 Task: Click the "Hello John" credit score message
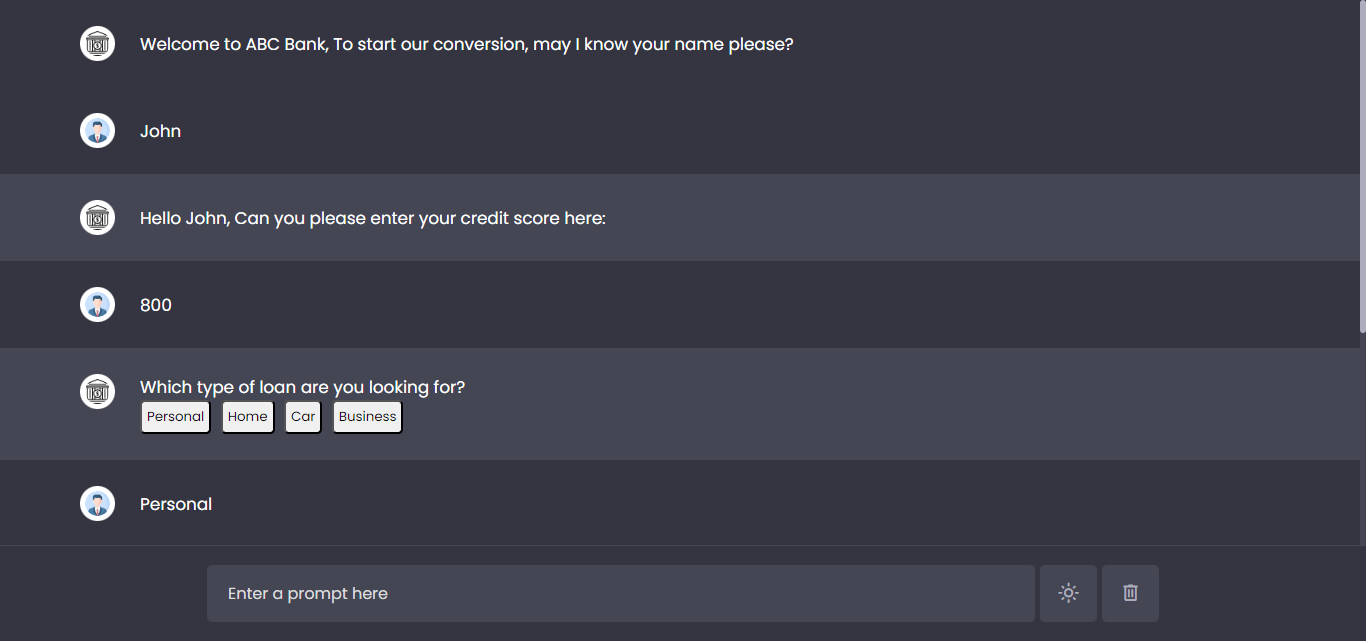(x=372, y=218)
